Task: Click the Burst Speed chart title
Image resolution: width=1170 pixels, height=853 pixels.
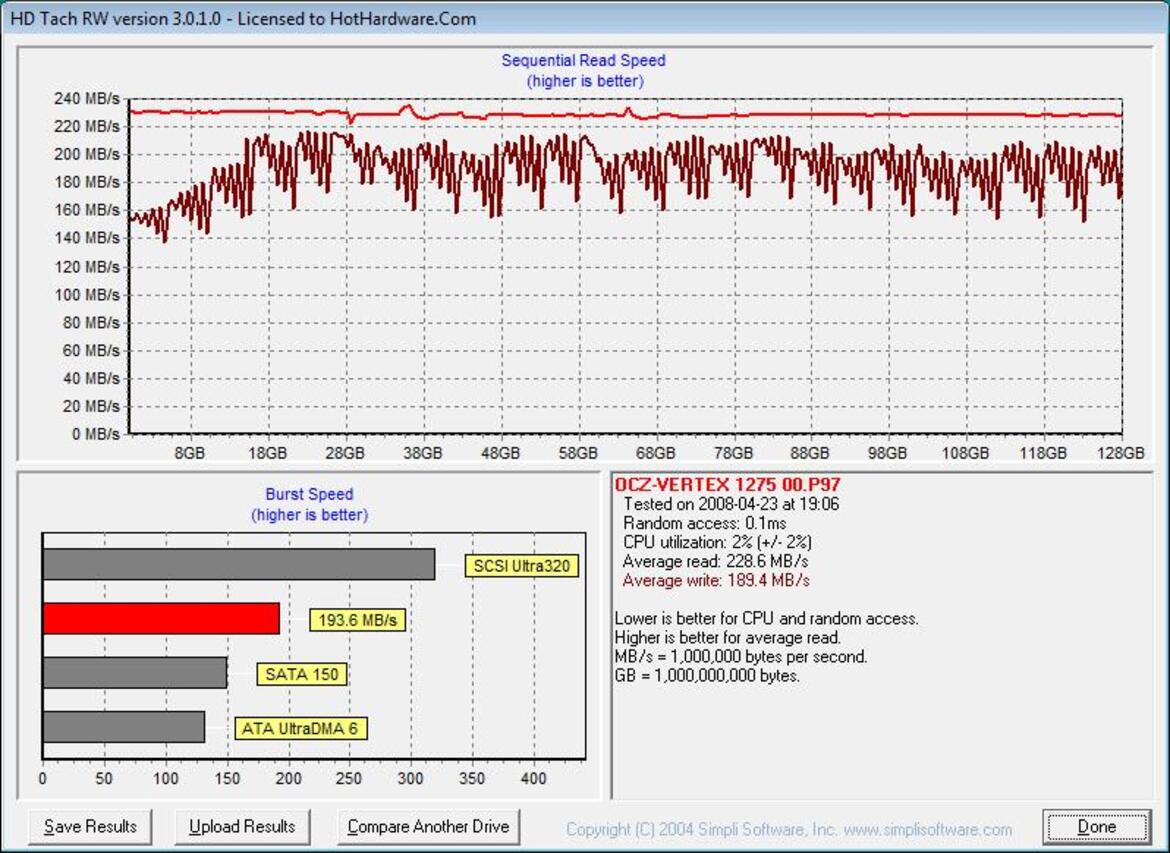Action: tap(309, 494)
